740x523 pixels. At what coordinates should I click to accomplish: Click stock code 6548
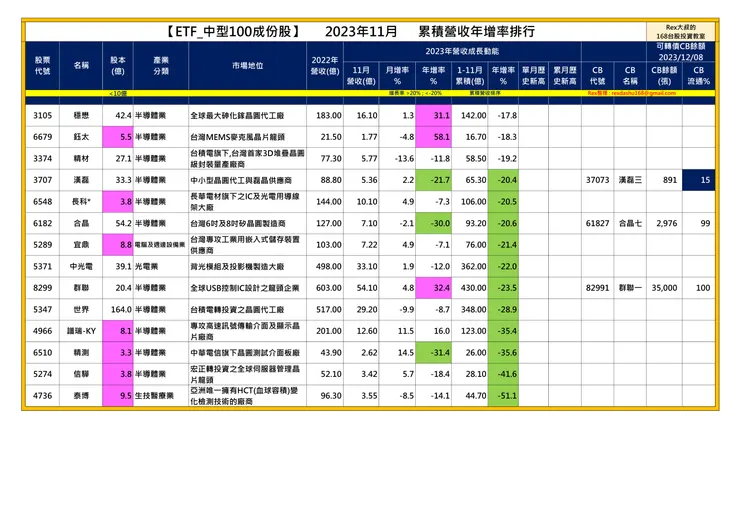tap(42, 202)
